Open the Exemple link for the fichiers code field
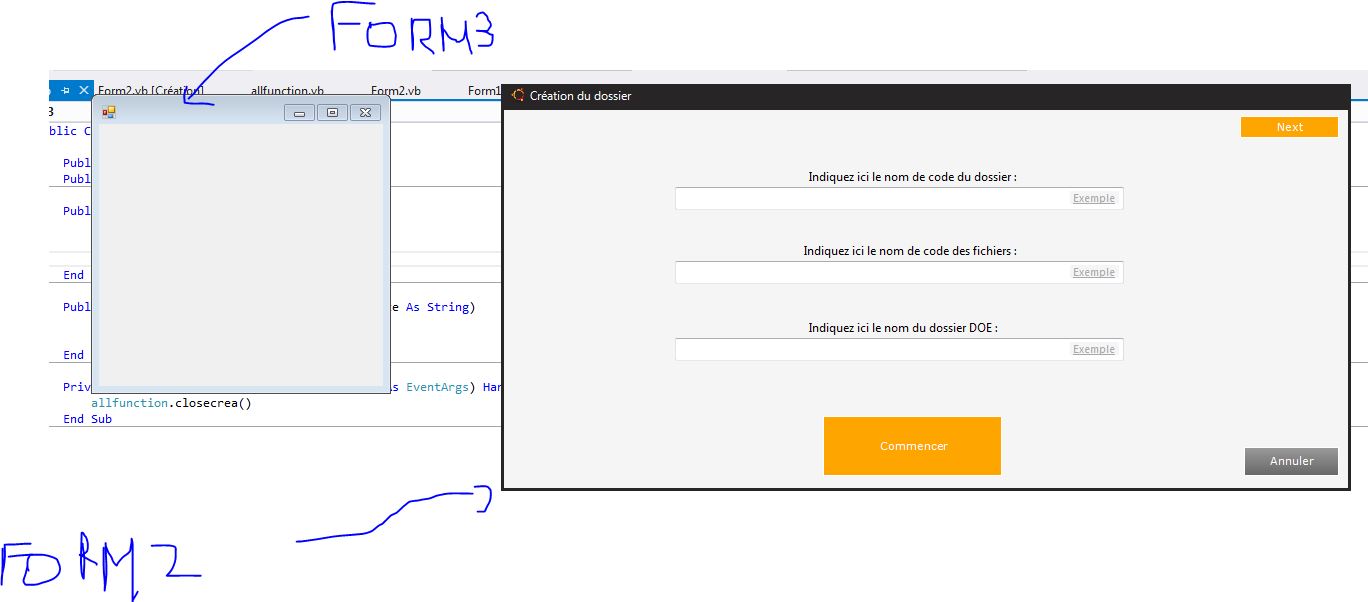 coord(1093,272)
